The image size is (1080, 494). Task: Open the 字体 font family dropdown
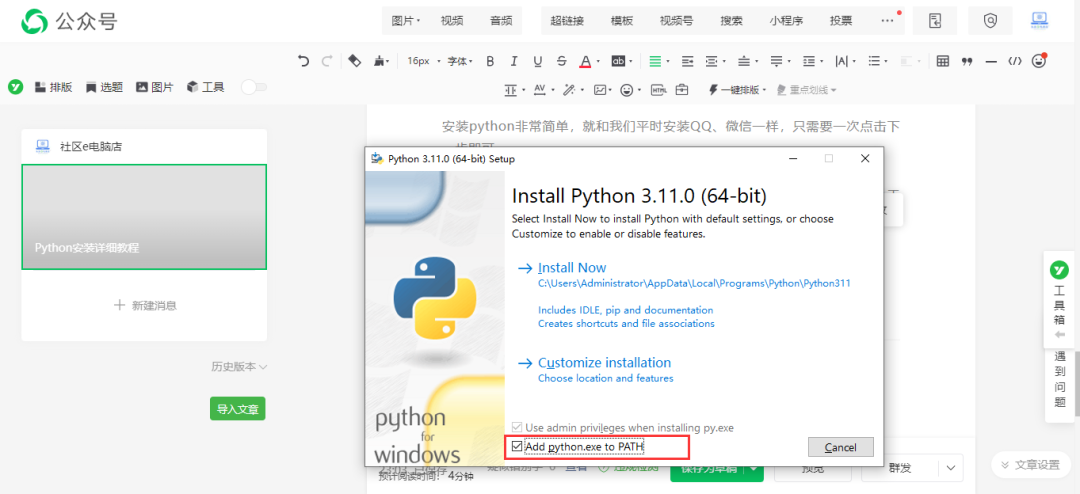point(460,61)
